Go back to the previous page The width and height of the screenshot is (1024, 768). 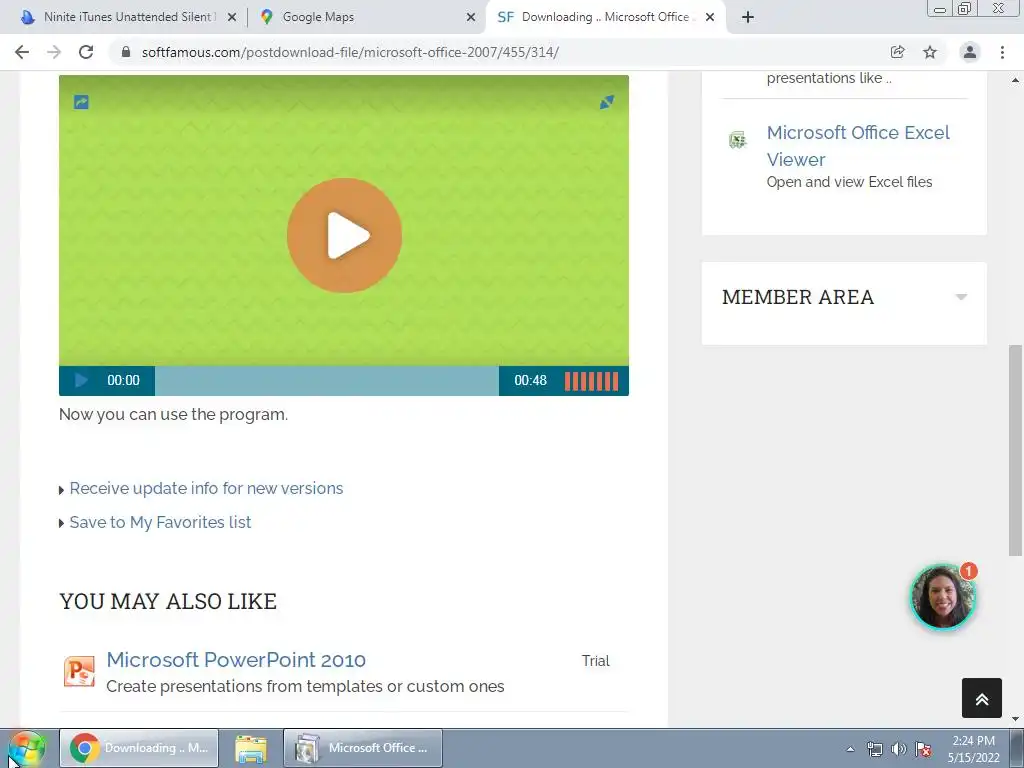[22, 52]
